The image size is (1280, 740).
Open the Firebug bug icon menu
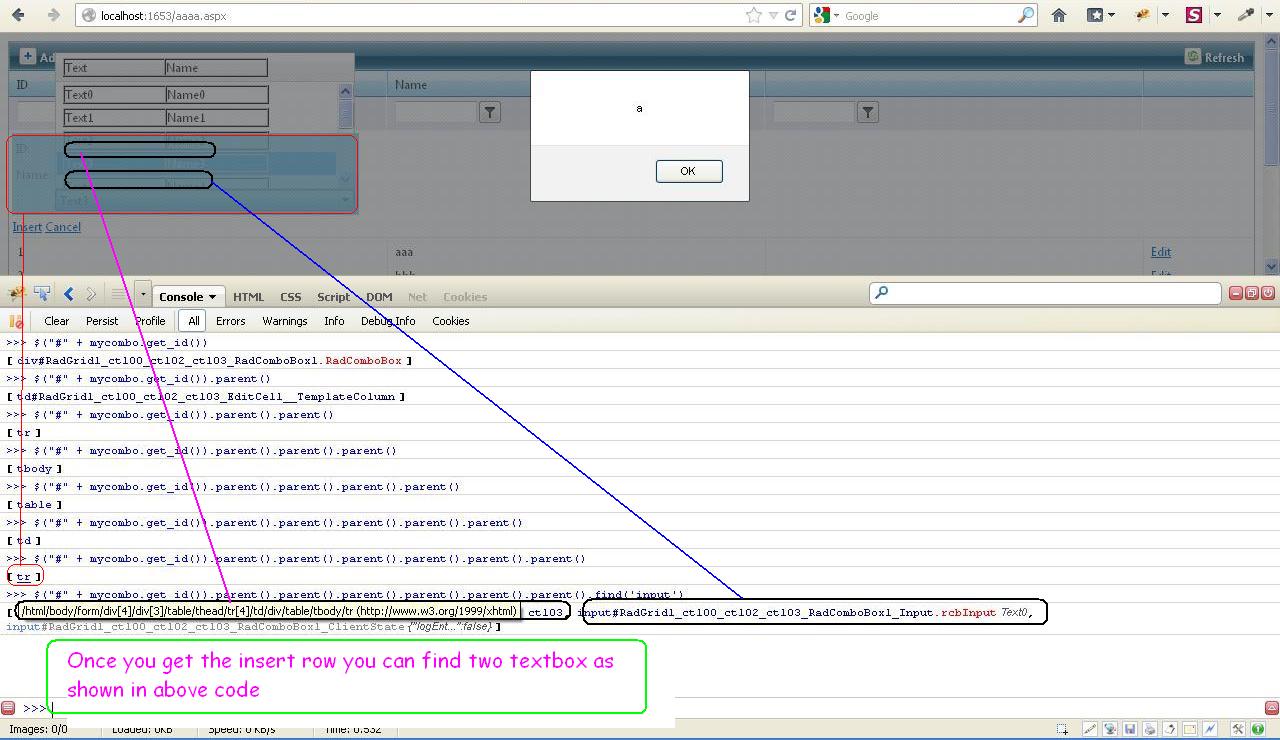(x=17, y=294)
